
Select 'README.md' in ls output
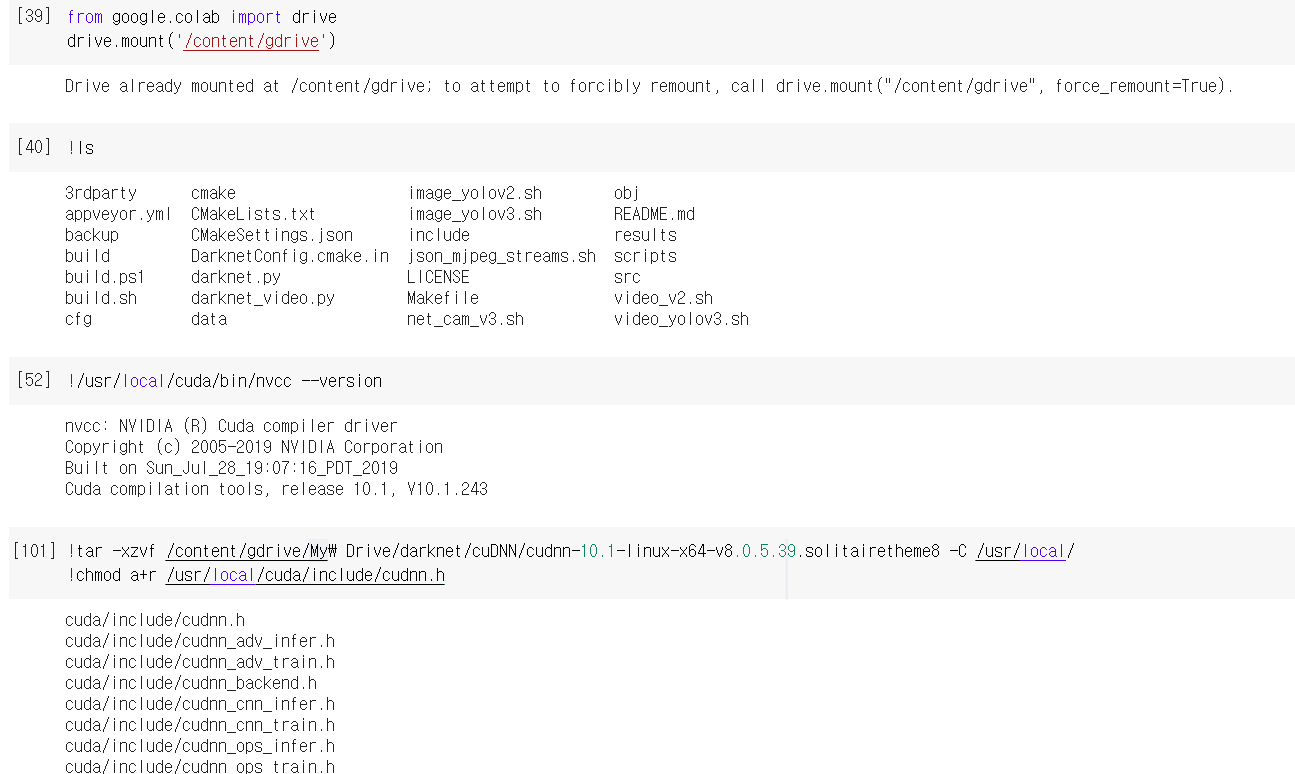point(654,214)
